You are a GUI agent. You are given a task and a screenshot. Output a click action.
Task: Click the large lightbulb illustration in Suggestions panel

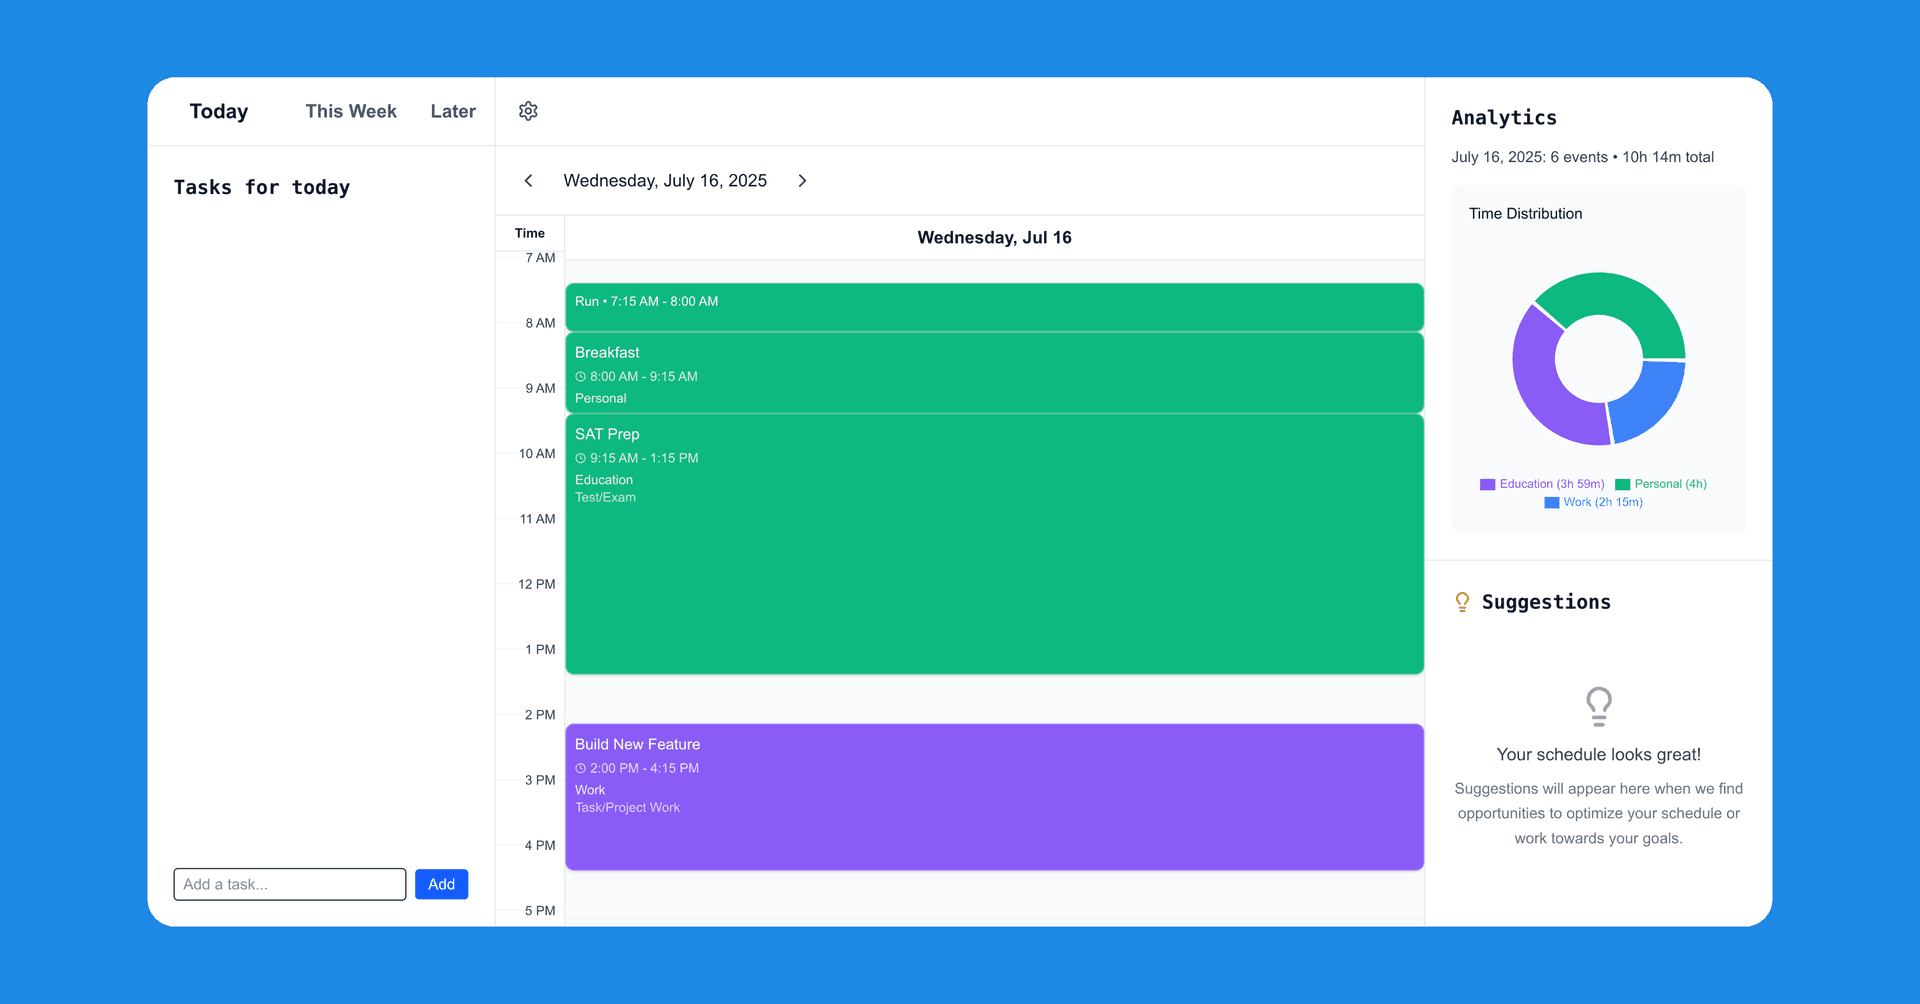pyautogui.click(x=1598, y=706)
